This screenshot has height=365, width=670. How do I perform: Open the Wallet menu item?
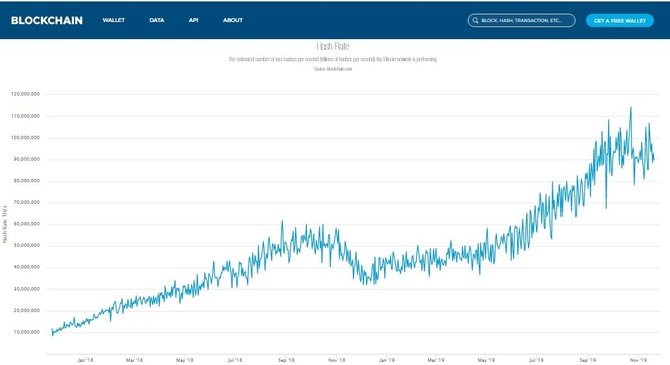(x=114, y=20)
